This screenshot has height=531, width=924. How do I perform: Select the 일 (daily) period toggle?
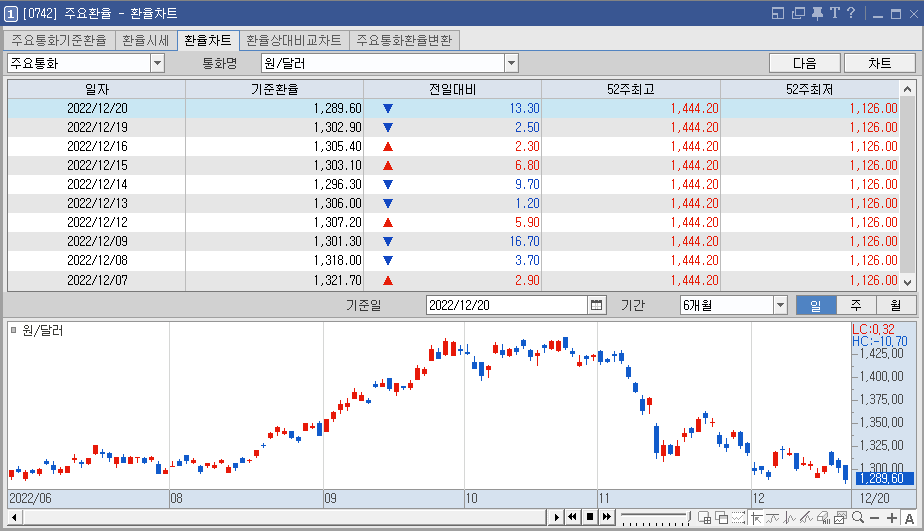point(816,305)
